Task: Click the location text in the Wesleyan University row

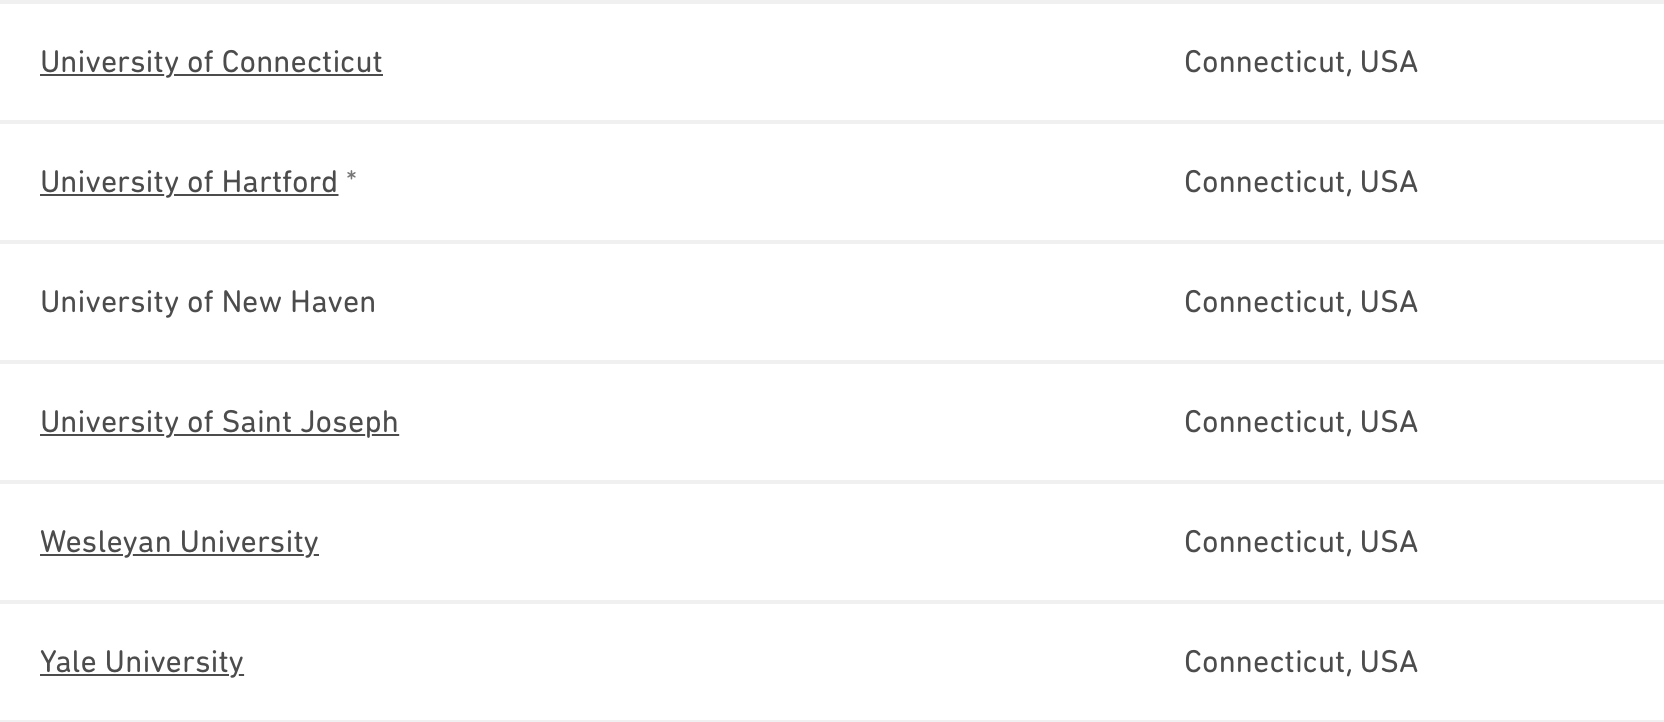Action: click(1300, 542)
